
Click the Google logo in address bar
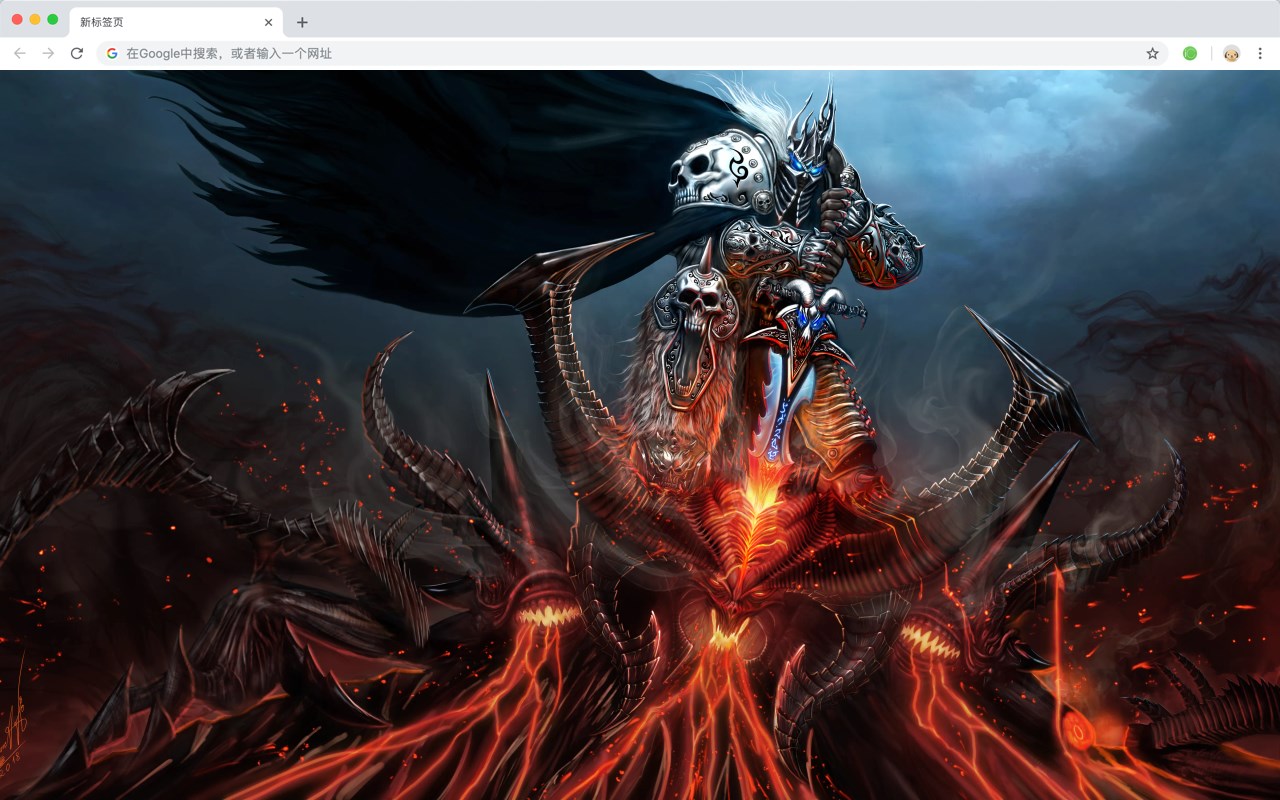(x=112, y=53)
